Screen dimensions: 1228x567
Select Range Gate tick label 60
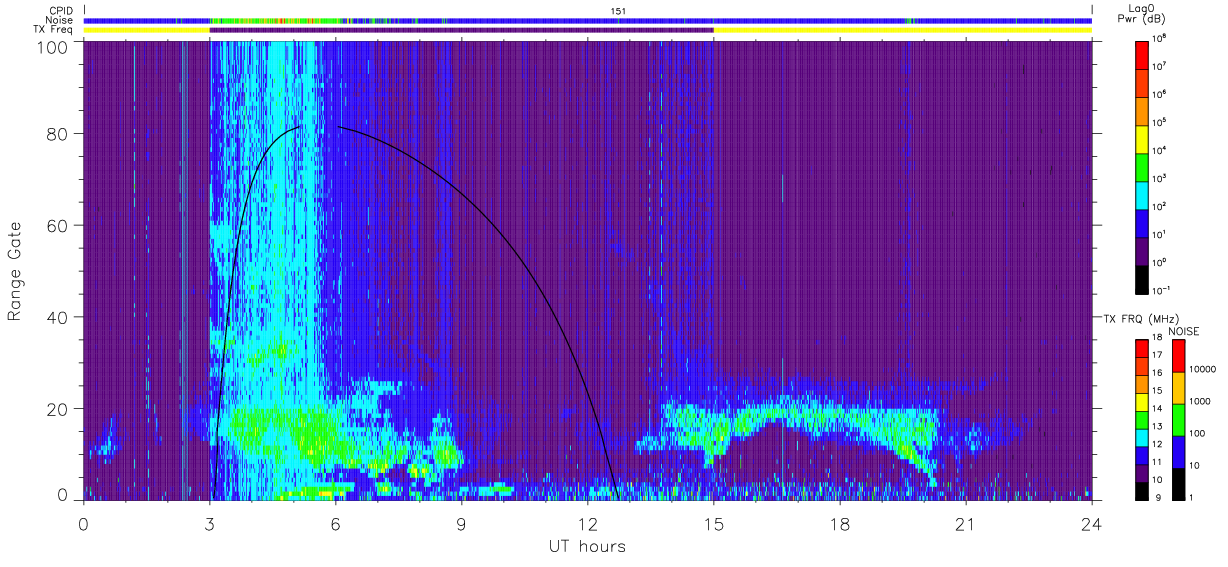(x=56, y=225)
